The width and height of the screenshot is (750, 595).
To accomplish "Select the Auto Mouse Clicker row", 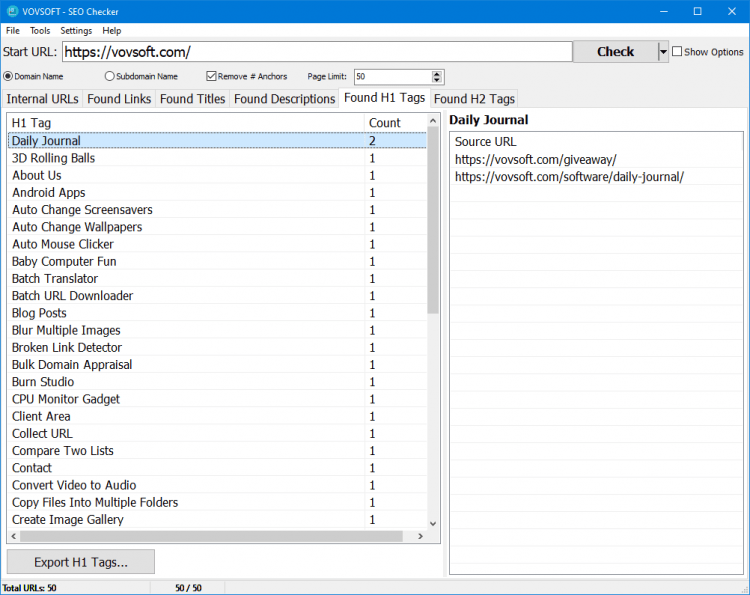I will point(217,244).
